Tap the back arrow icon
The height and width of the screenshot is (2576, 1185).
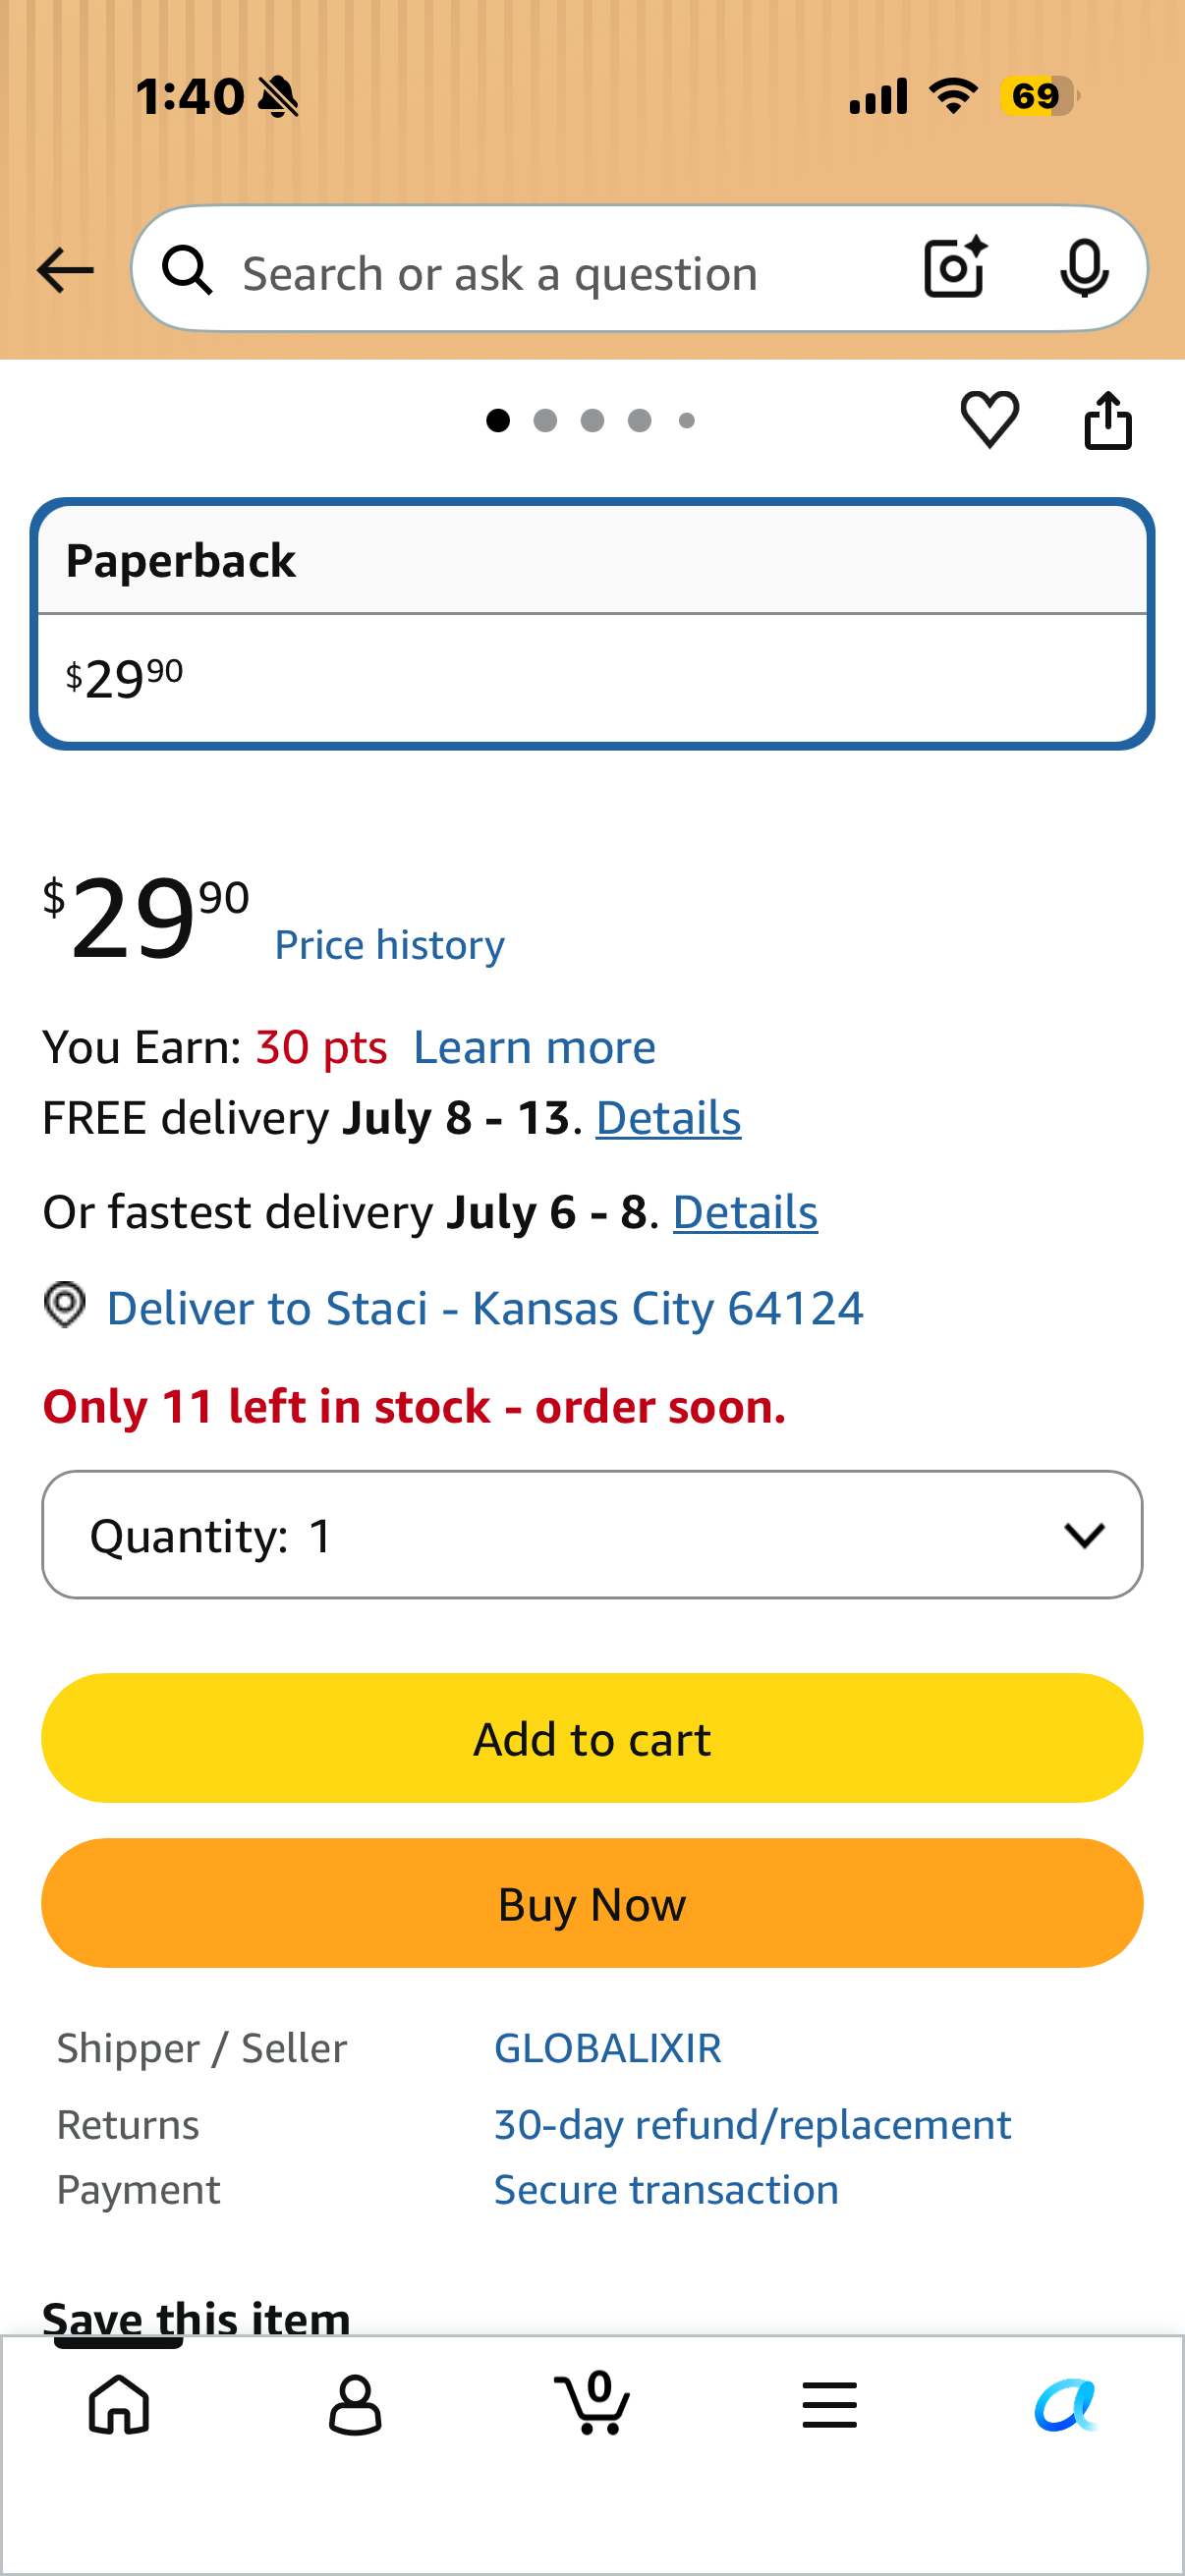pyautogui.click(x=65, y=270)
